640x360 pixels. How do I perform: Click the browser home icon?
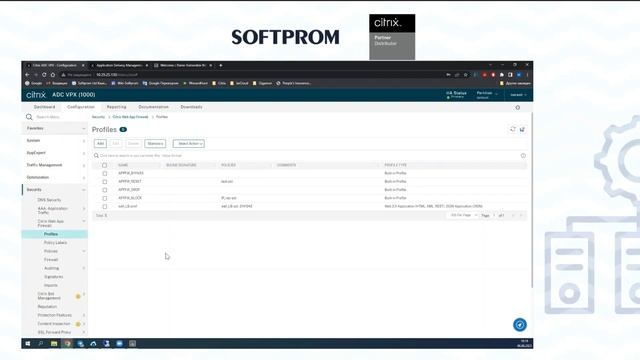pyautogui.click(x=53, y=75)
